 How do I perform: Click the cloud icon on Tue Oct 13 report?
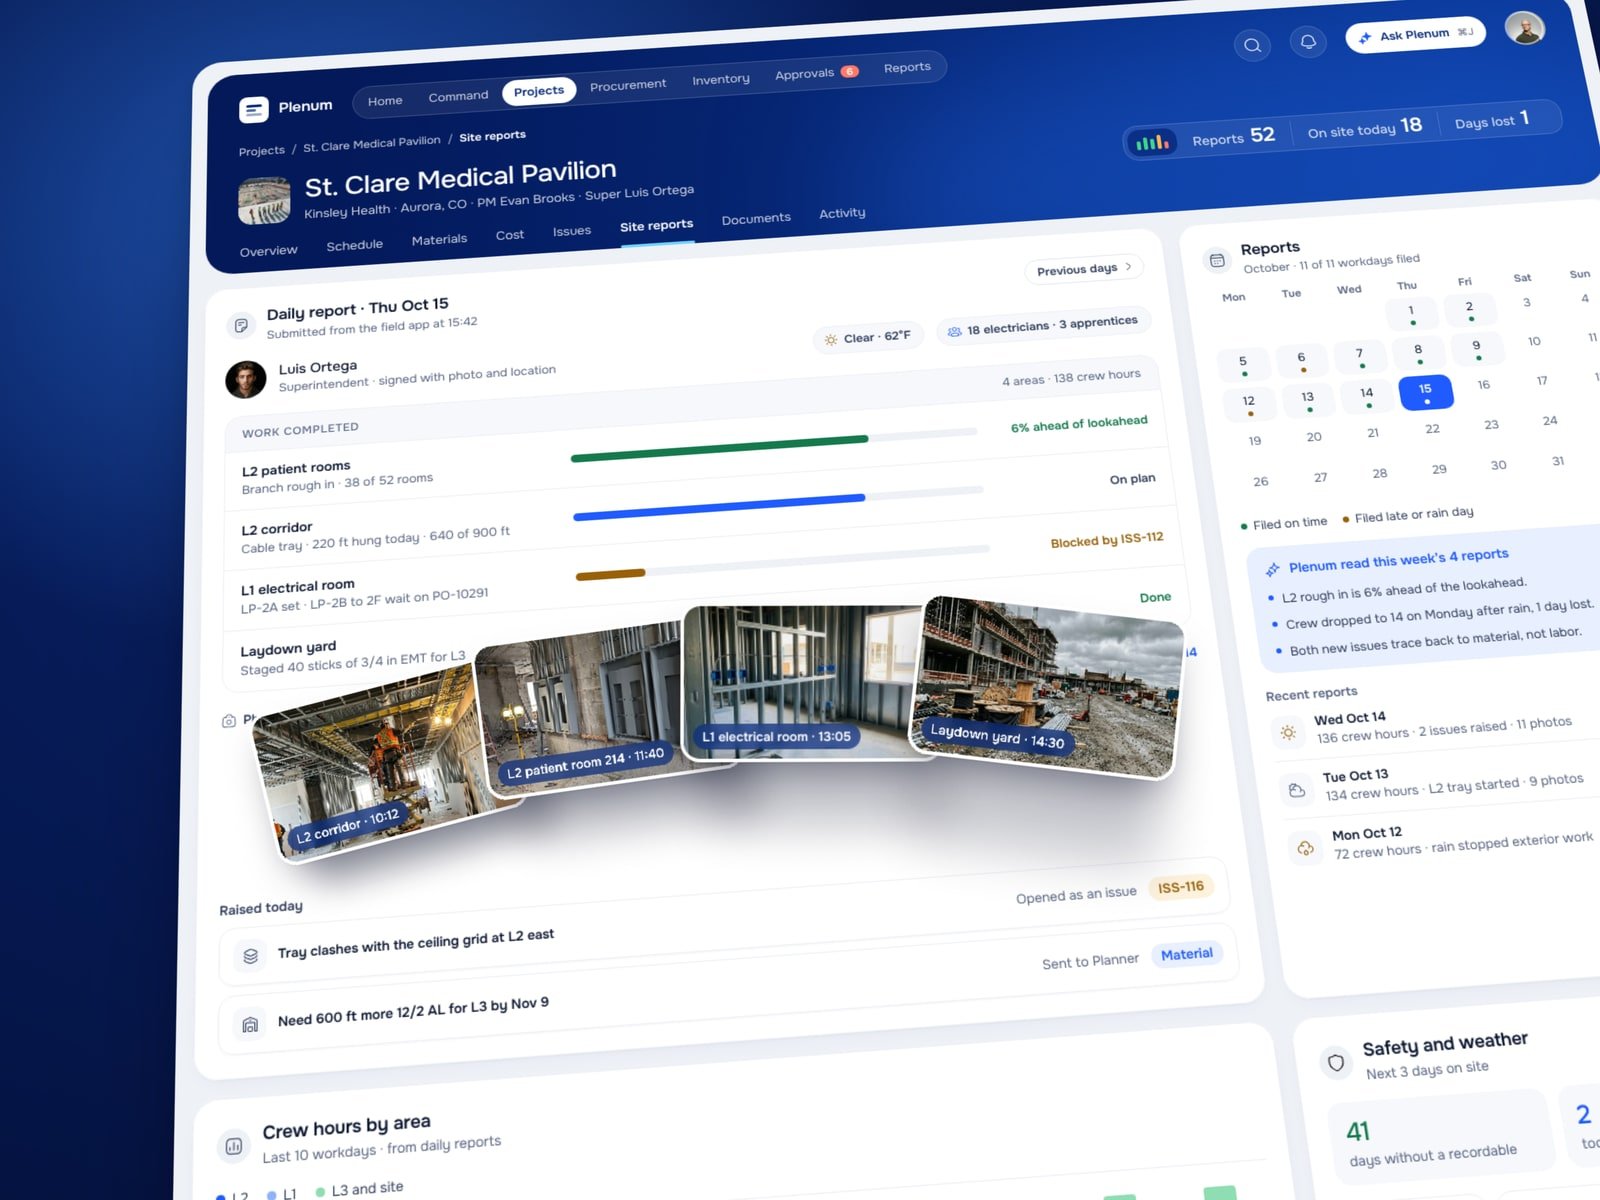point(1297,790)
